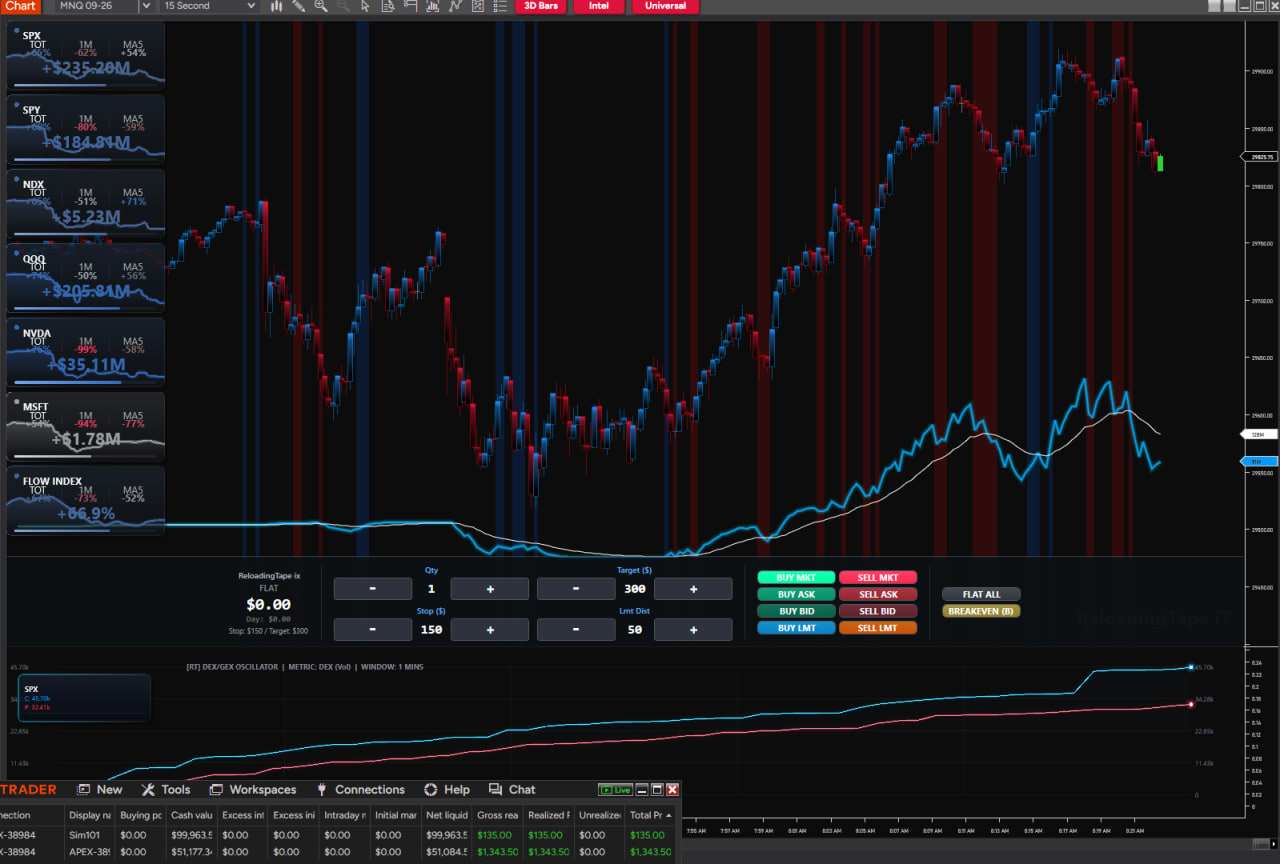Expand the 15 Second interval dropdown
The height and width of the screenshot is (864, 1280).
tap(250, 6)
